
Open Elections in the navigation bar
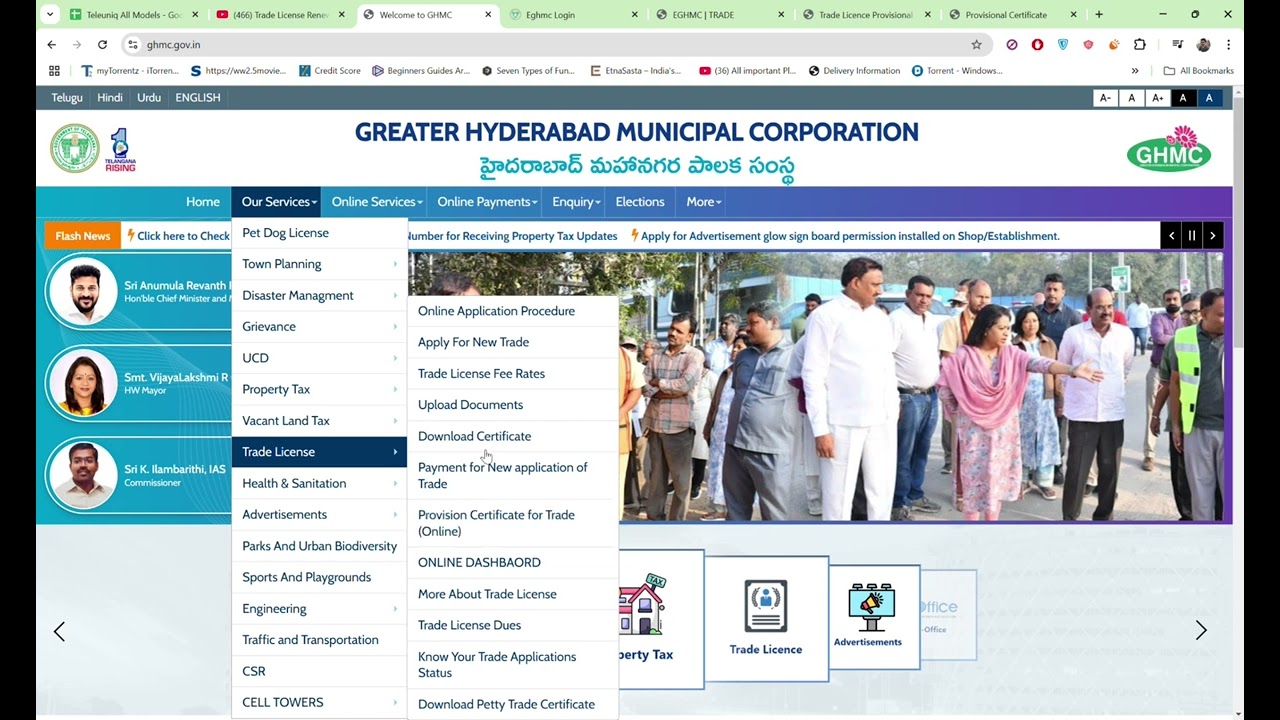(x=640, y=202)
